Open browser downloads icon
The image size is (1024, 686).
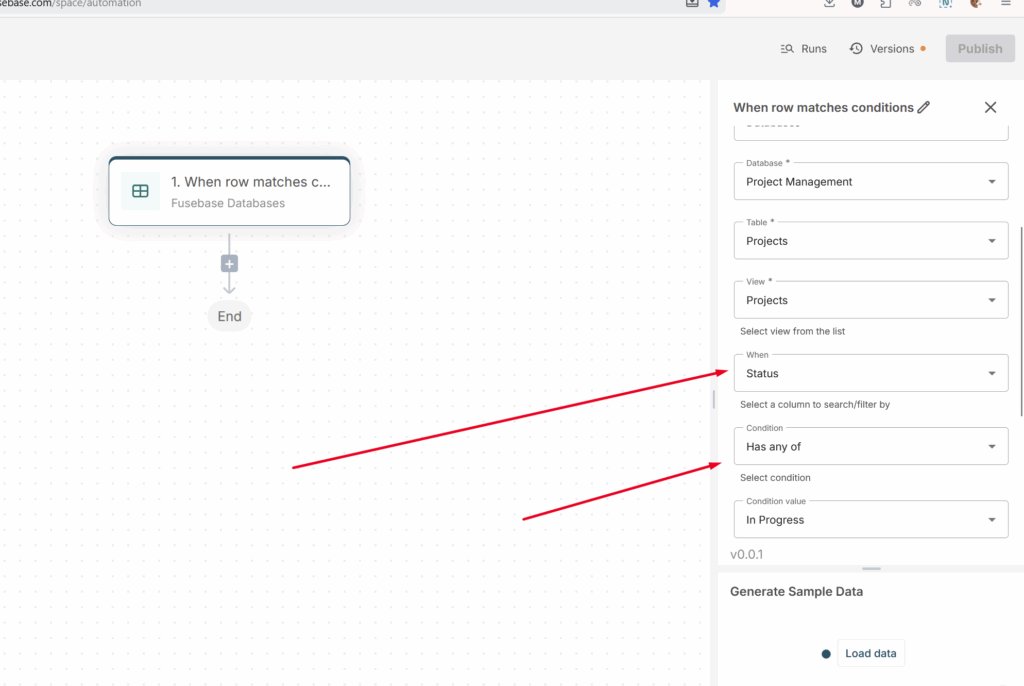(829, 3)
